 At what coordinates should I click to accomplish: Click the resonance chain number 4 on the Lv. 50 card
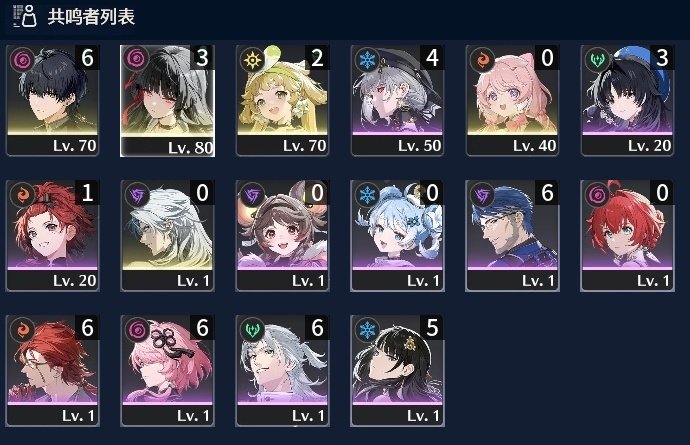[432, 58]
